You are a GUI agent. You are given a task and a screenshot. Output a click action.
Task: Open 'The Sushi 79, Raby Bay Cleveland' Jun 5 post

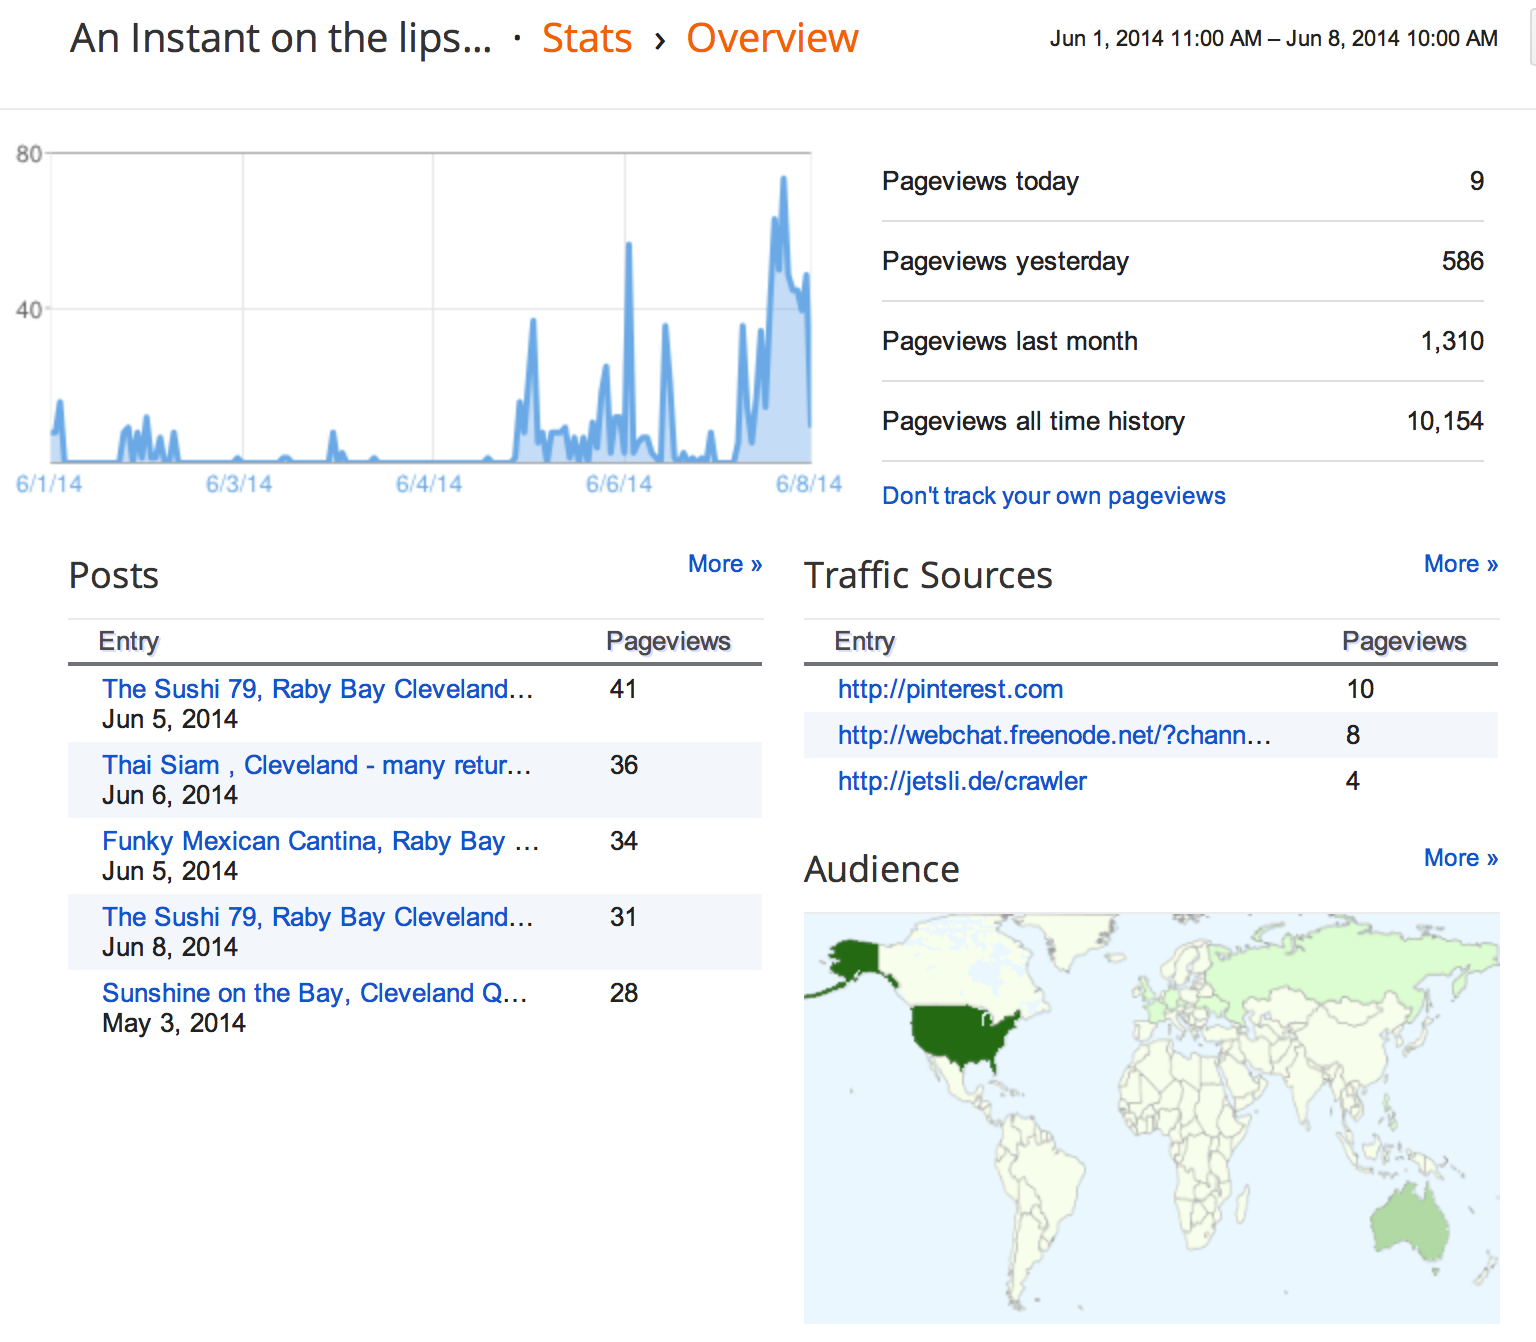318,689
